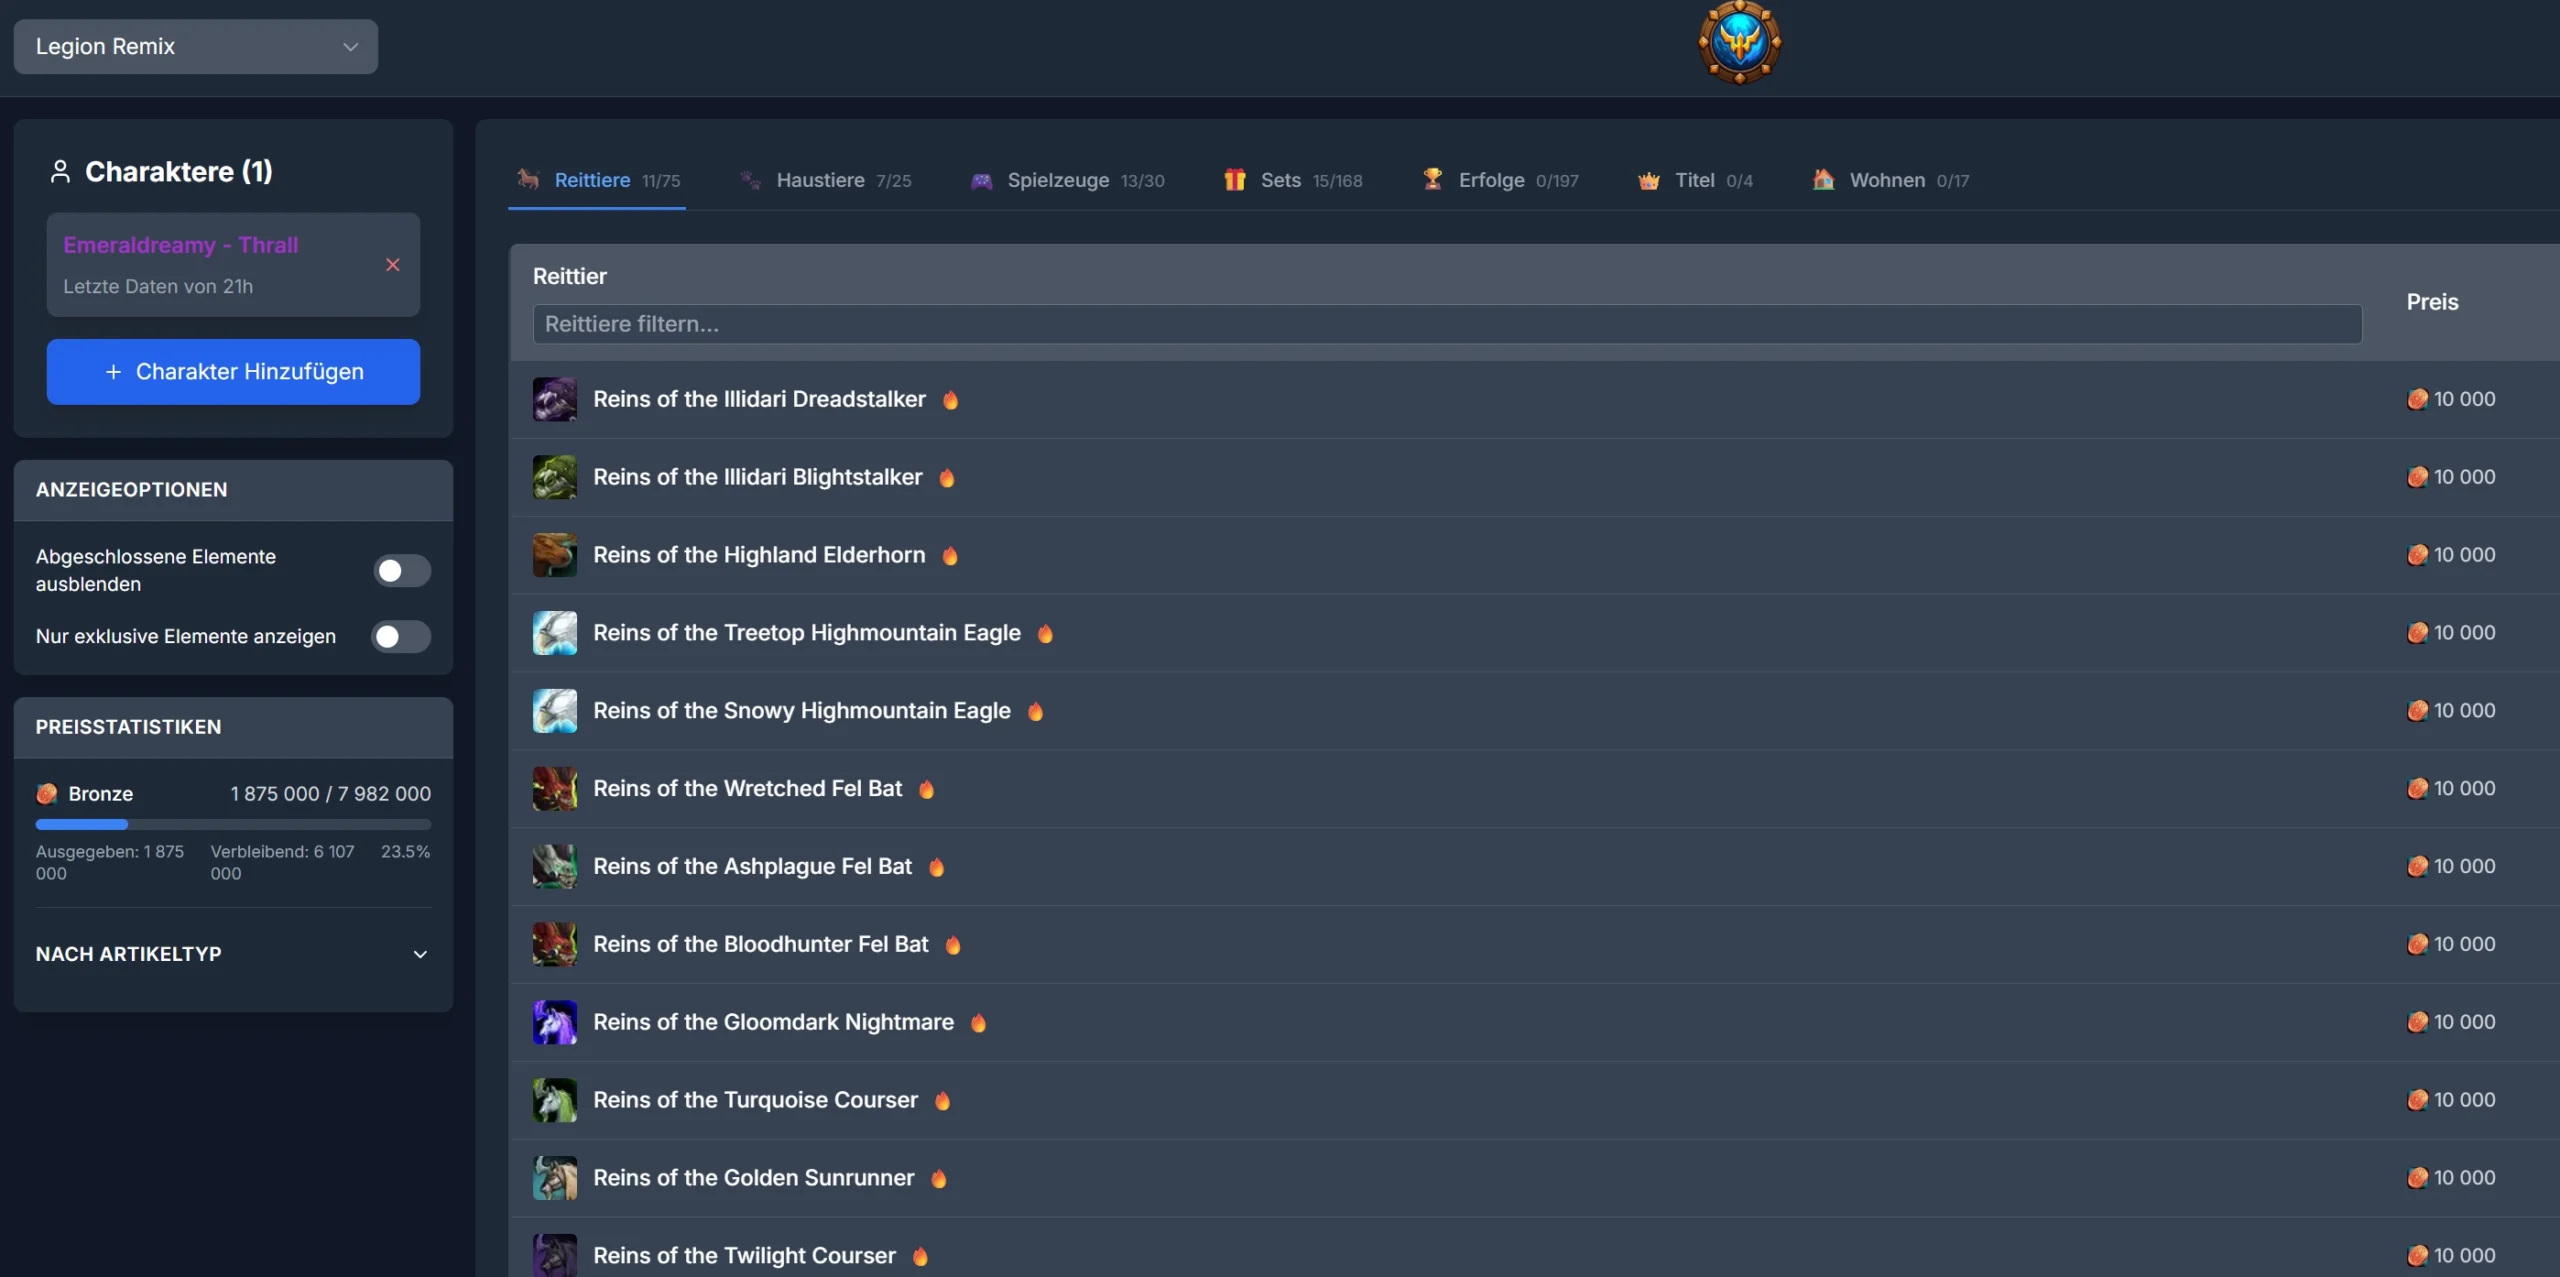Open the Emeraldreamy - Thrall character link
The image size is (2560, 1277).
(x=181, y=245)
